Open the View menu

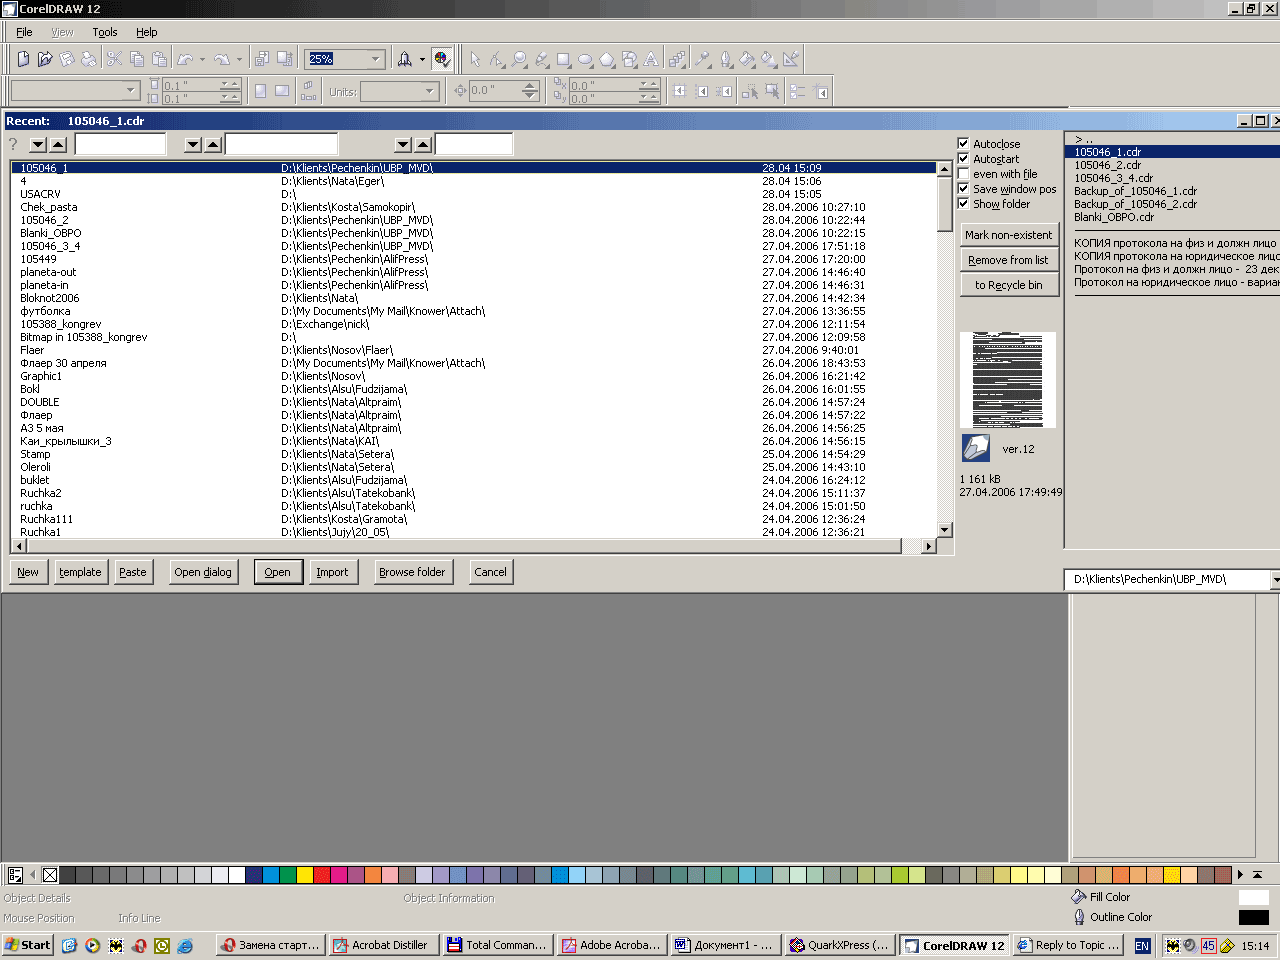coord(62,32)
